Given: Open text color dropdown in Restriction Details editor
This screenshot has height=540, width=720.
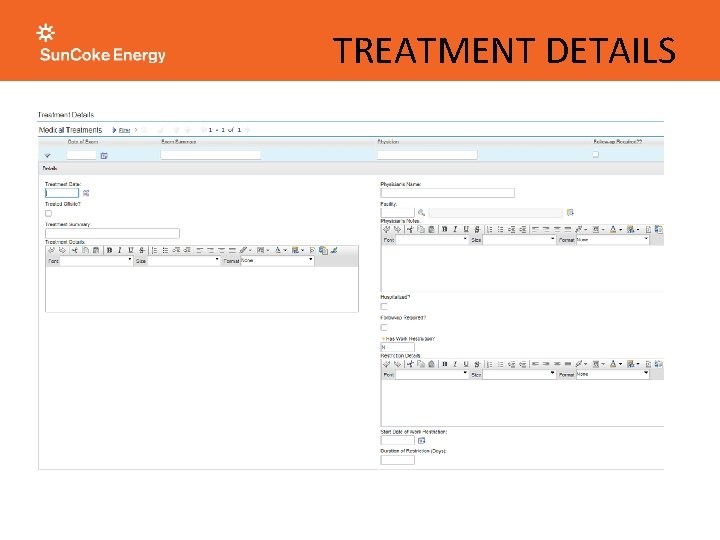Looking at the screenshot, I should click(x=616, y=364).
